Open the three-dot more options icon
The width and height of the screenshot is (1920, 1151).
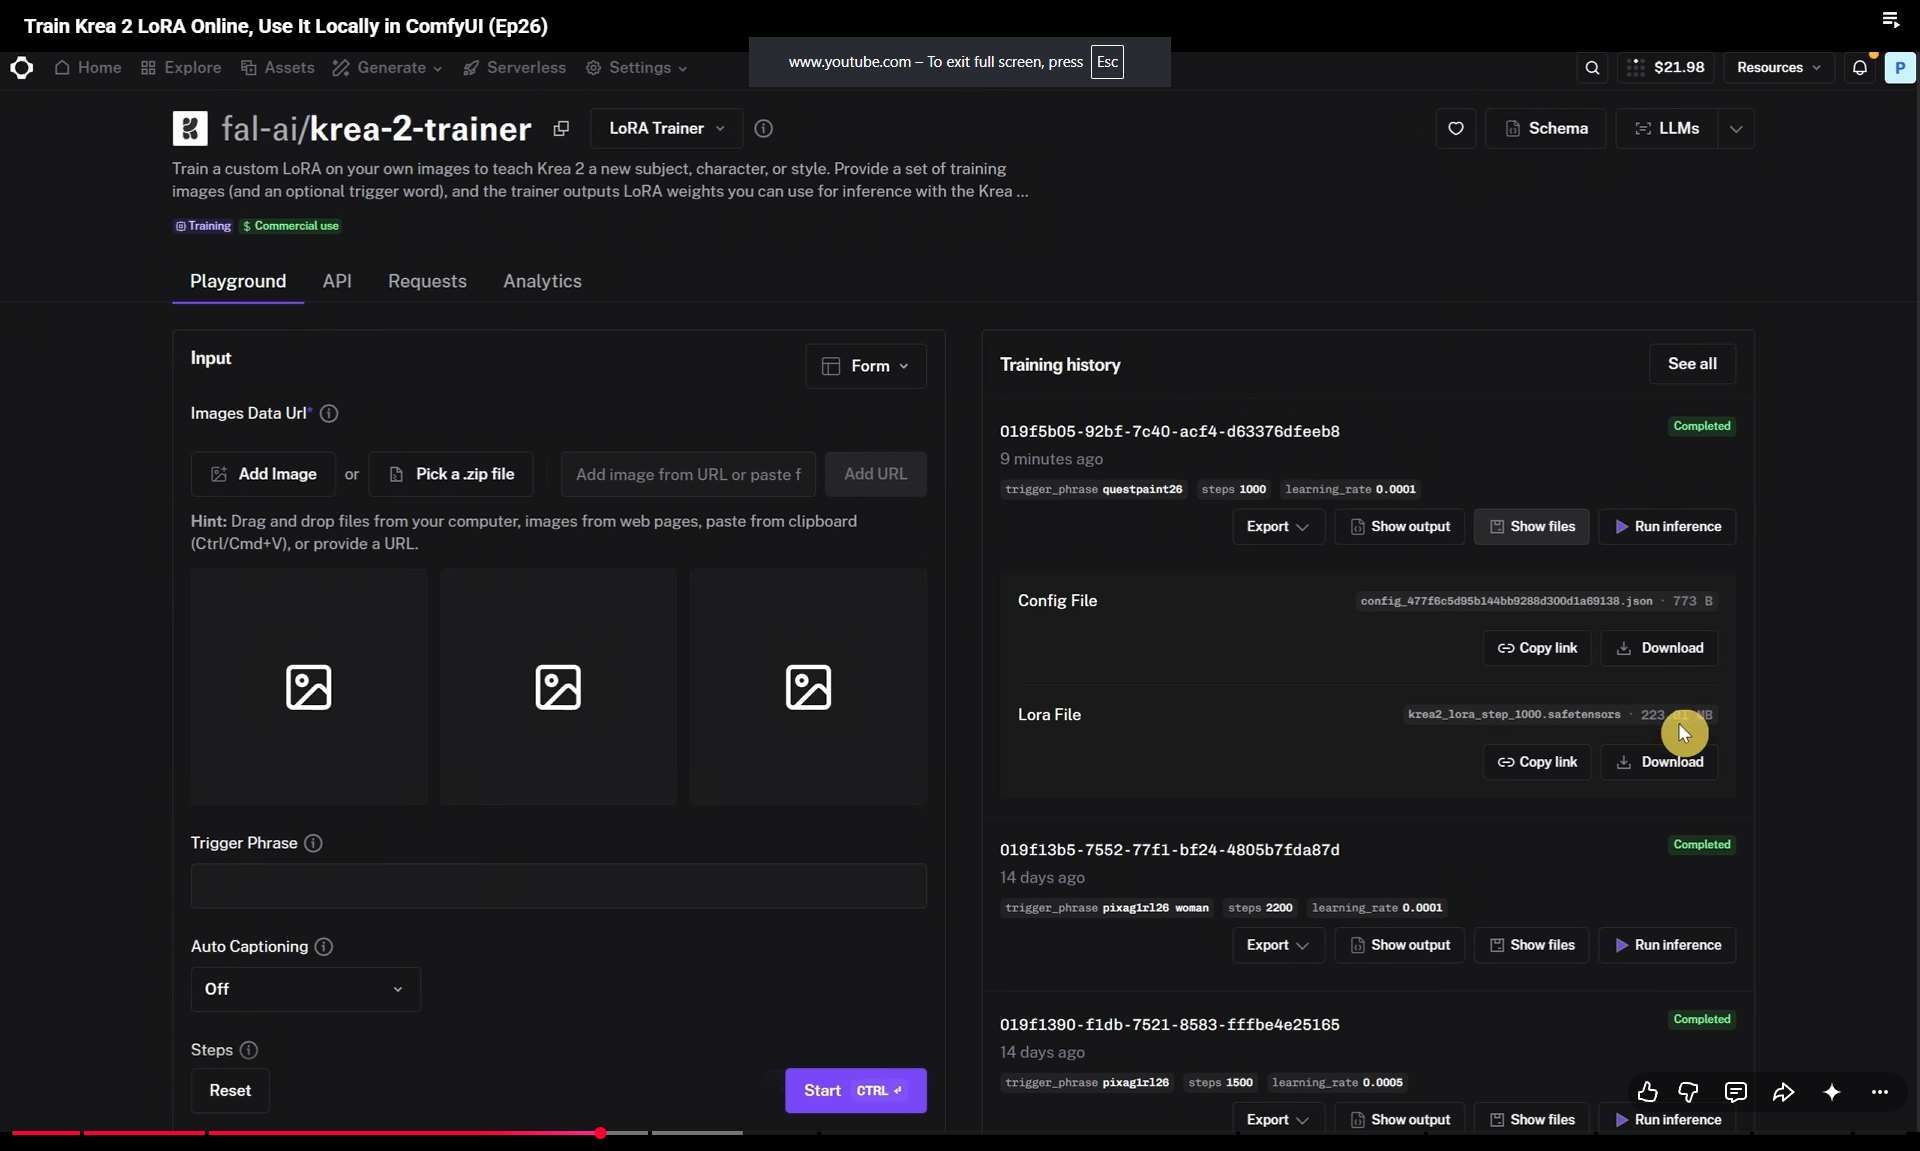(x=1880, y=1092)
